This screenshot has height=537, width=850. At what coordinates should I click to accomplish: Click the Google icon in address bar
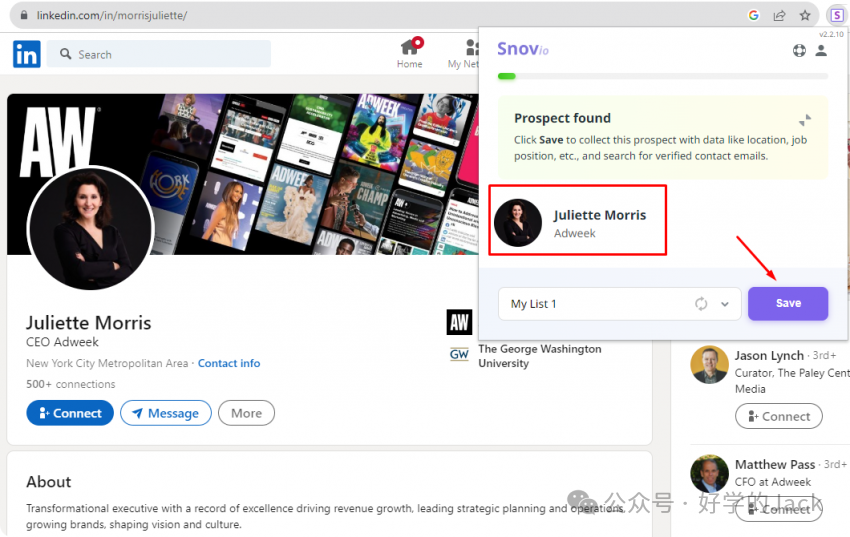754,15
